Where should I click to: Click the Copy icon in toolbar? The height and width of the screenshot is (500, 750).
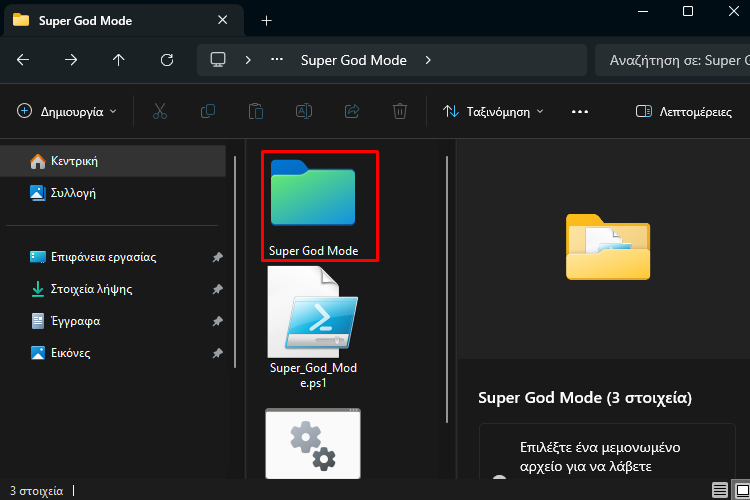pos(208,111)
